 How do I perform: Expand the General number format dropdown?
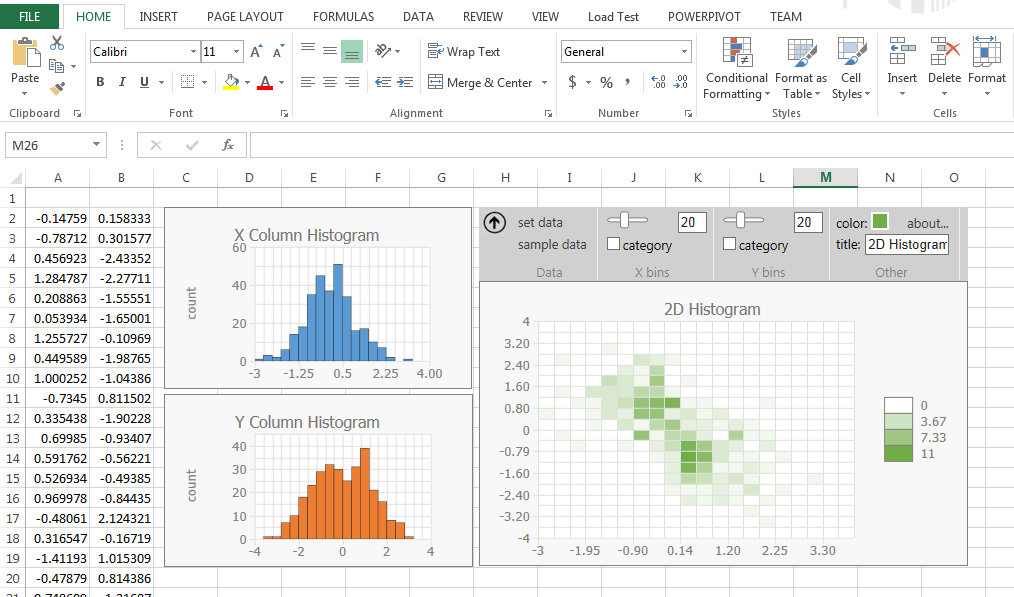685,52
